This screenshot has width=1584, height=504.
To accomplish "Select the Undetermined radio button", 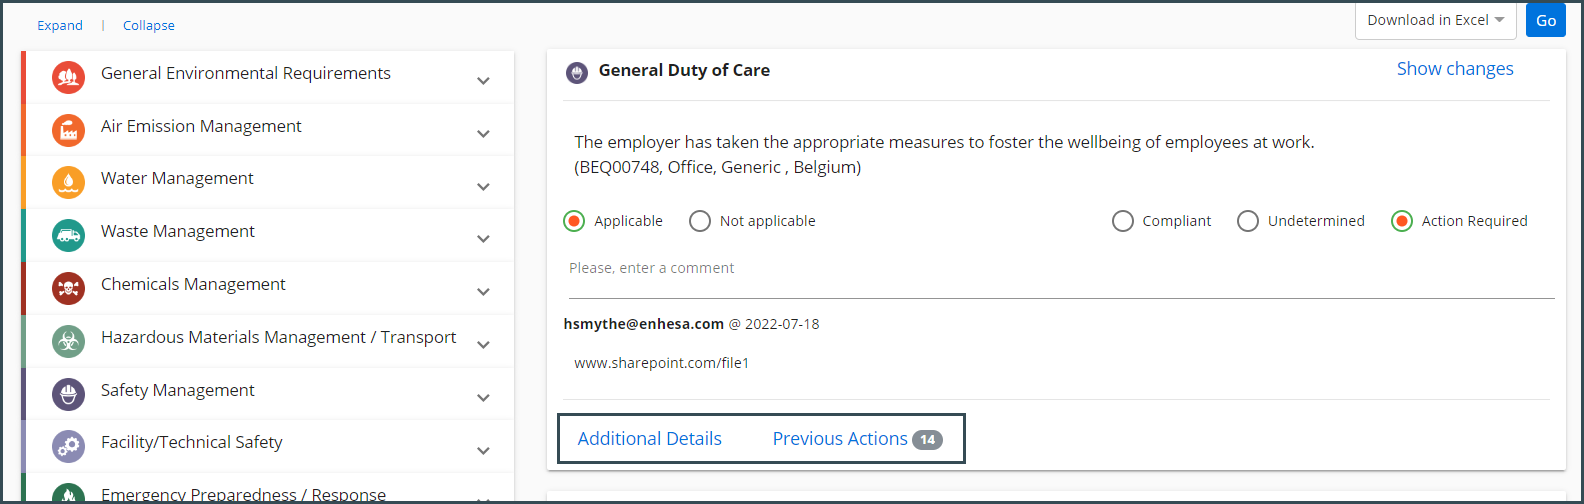I will [1248, 221].
